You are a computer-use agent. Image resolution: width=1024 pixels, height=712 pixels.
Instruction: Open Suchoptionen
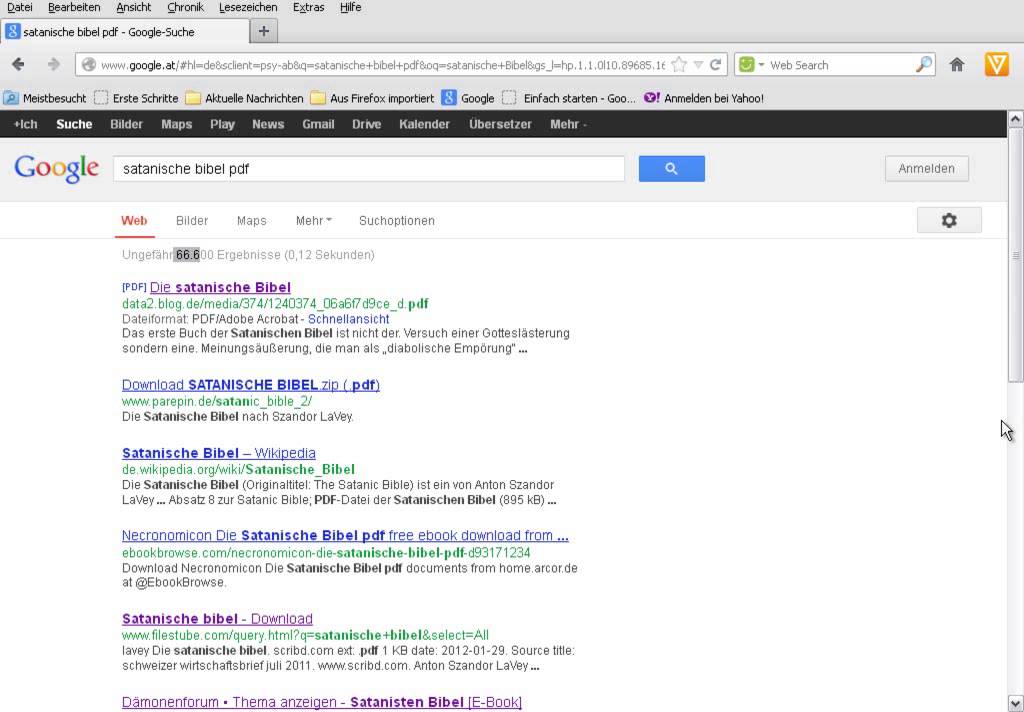coord(396,221)
